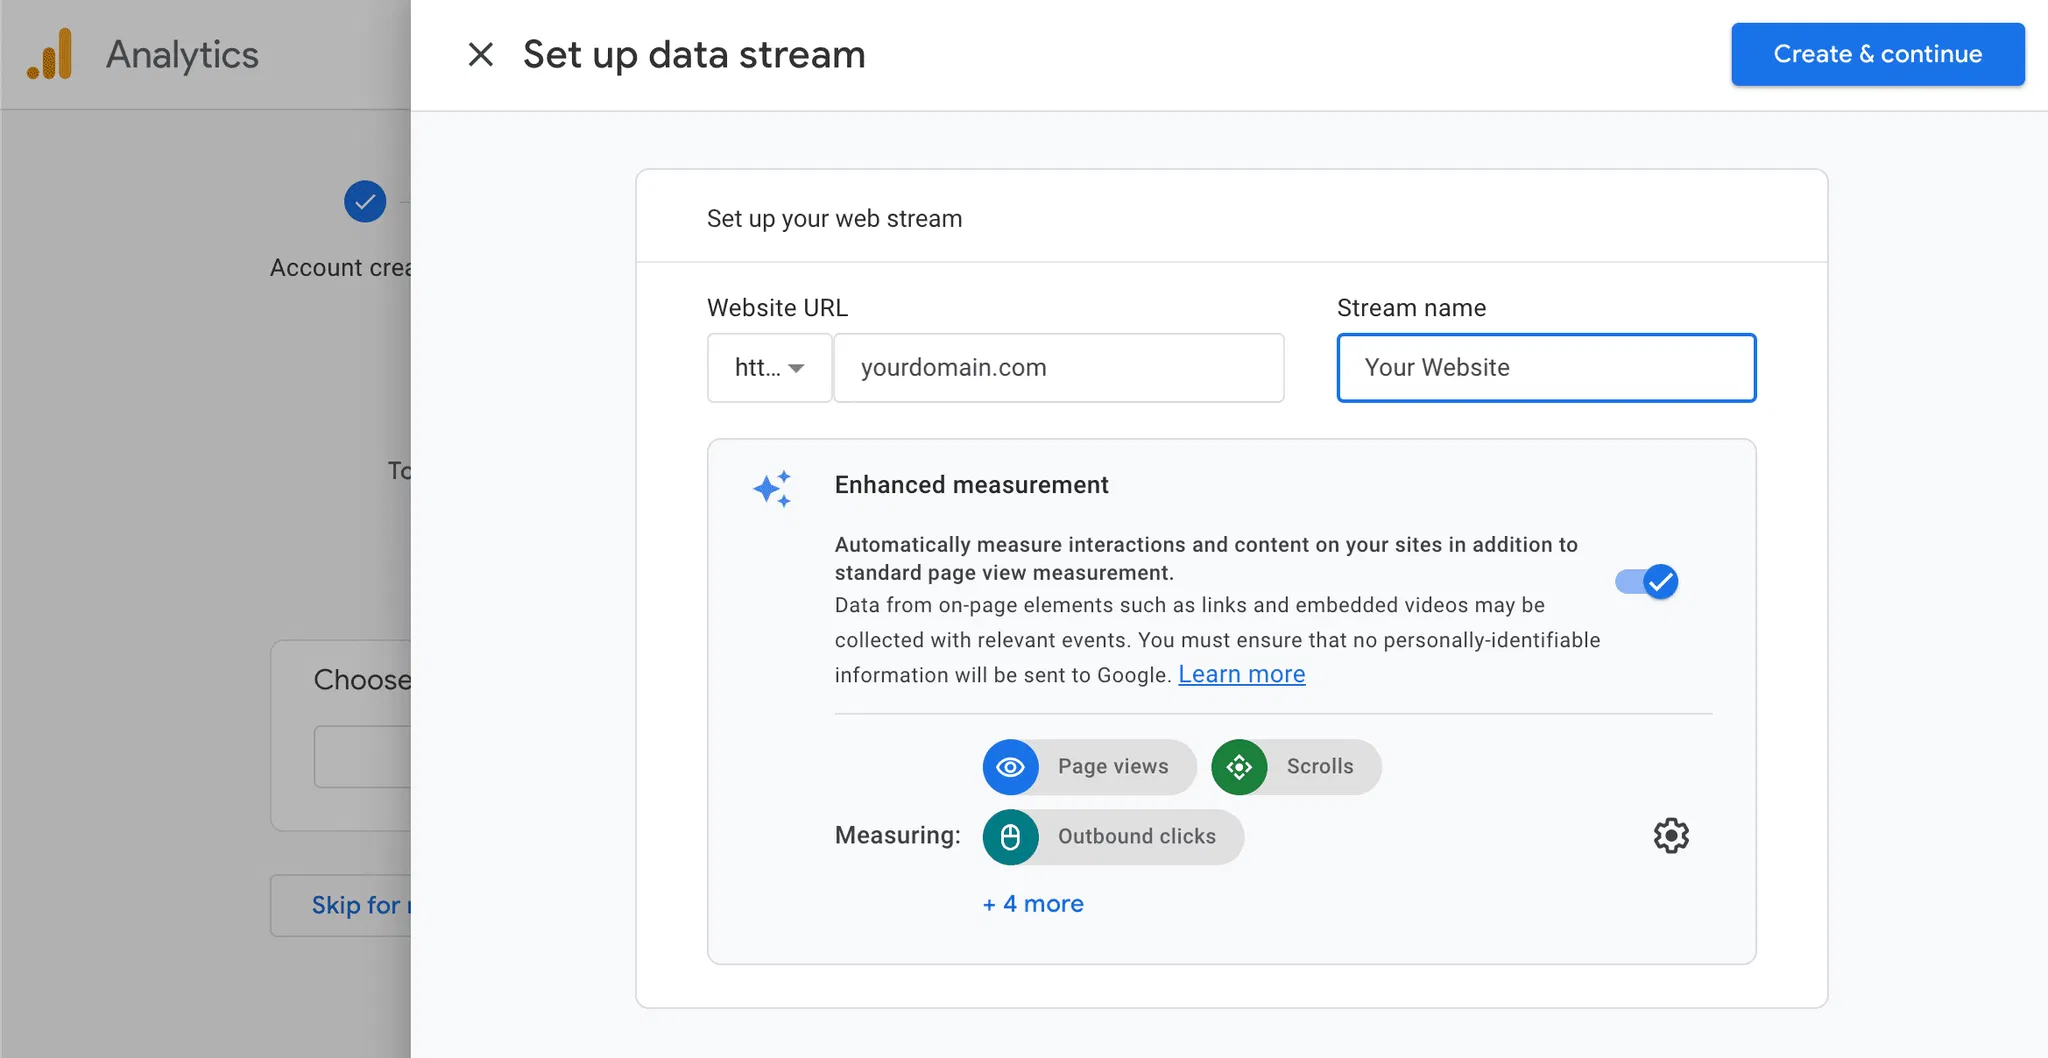Expand the + 4 more measurements
Viewport: 2048px width, 1058px height.
point(1033,904)
